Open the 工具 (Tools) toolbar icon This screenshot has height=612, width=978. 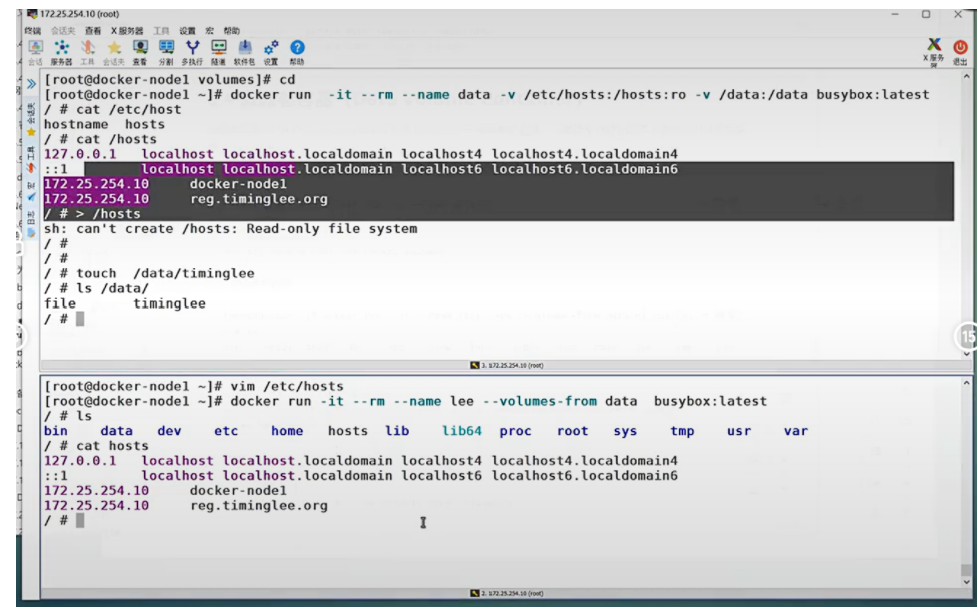click(87, 52)
